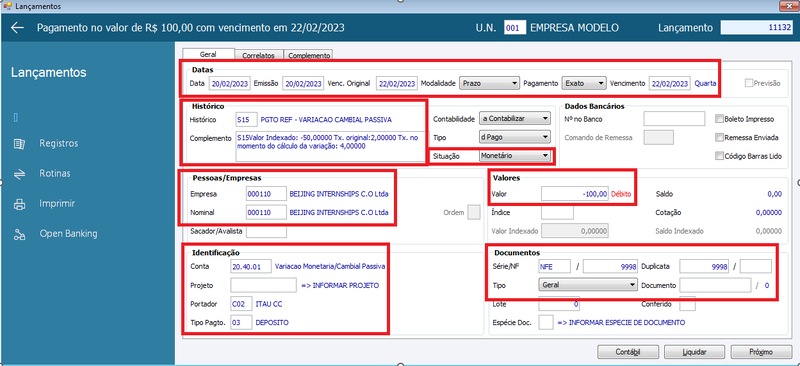The height and width of the screenshot is (366, 800).
Task: Click the Portador field C02
Action: click(x=241, y=304)
